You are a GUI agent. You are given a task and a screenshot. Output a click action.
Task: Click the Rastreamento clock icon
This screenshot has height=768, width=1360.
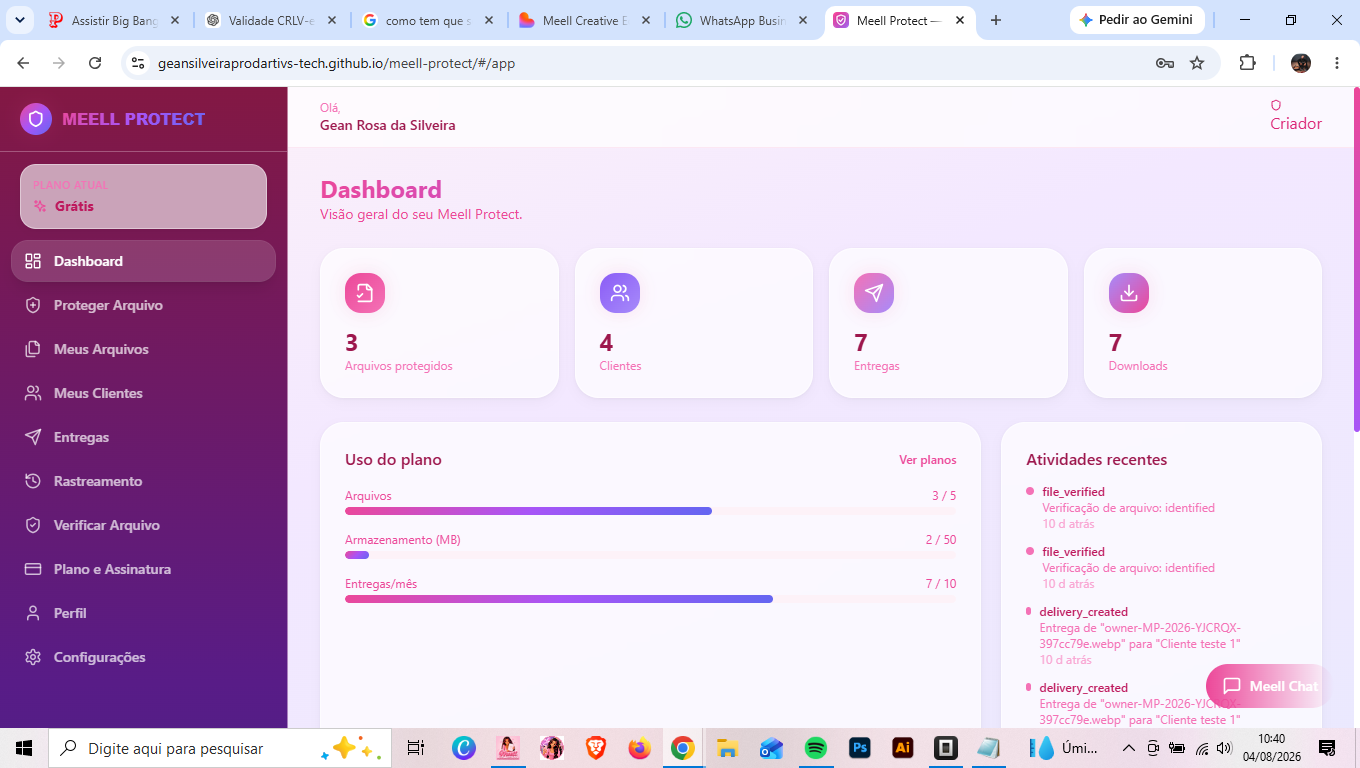[33, 481]
